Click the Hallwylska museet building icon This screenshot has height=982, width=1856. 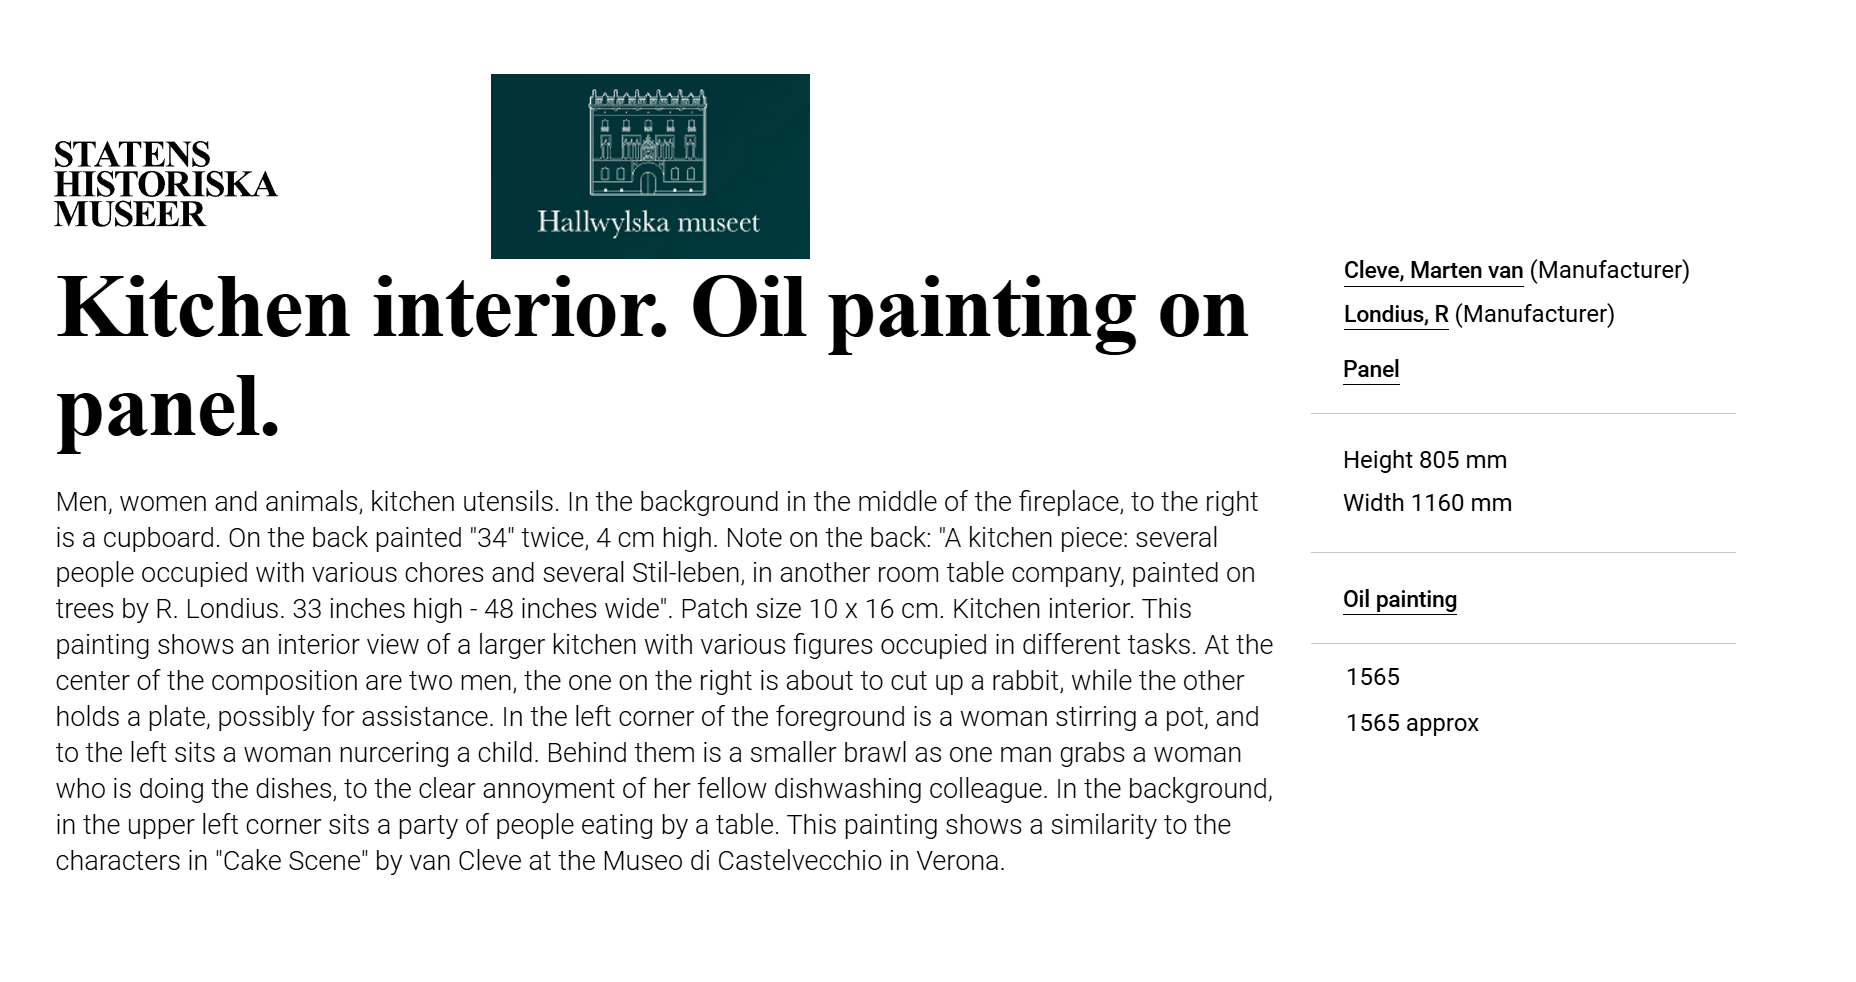point(648,142)
